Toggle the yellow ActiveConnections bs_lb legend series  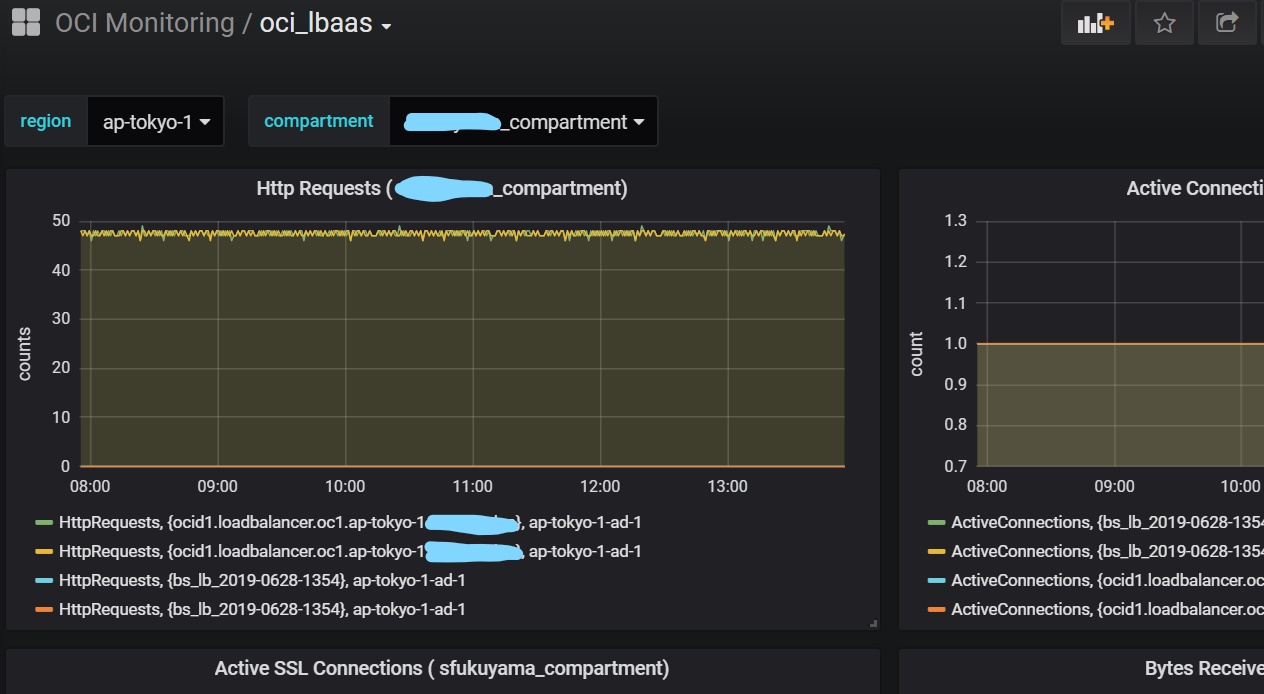[x=1107, y=551]
